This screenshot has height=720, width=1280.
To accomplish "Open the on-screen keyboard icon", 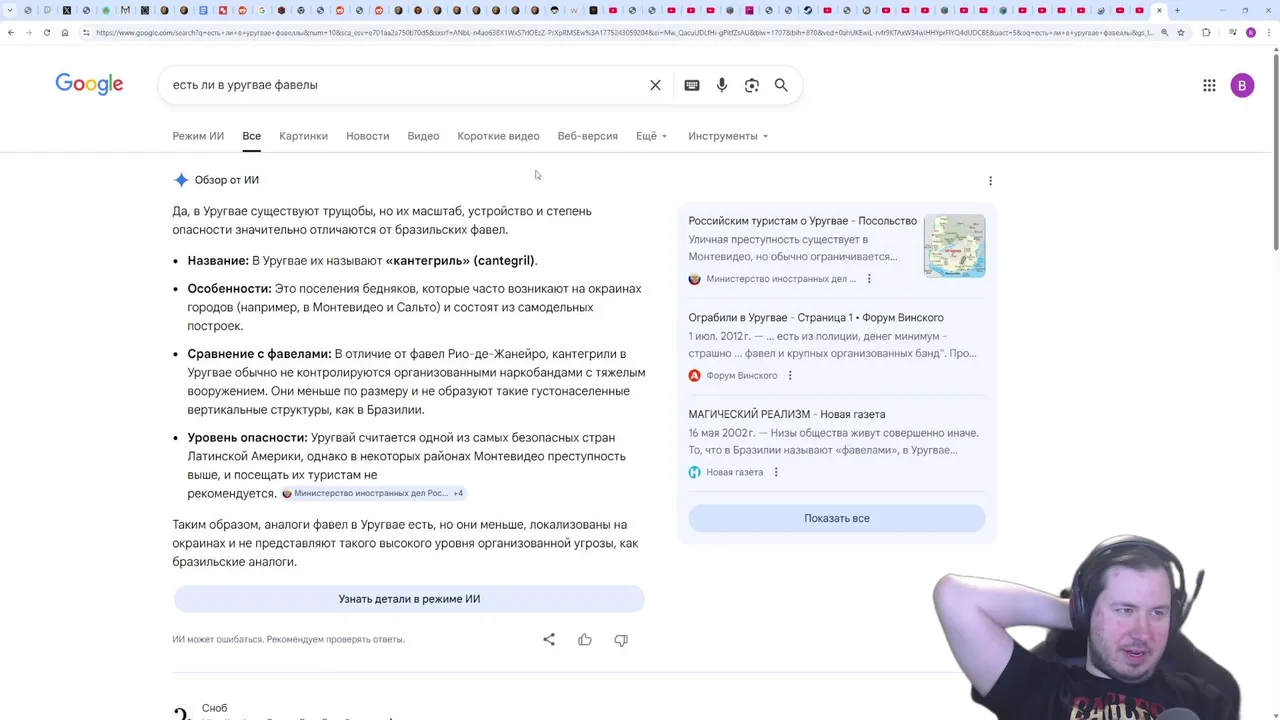I will tap(691, 85).
